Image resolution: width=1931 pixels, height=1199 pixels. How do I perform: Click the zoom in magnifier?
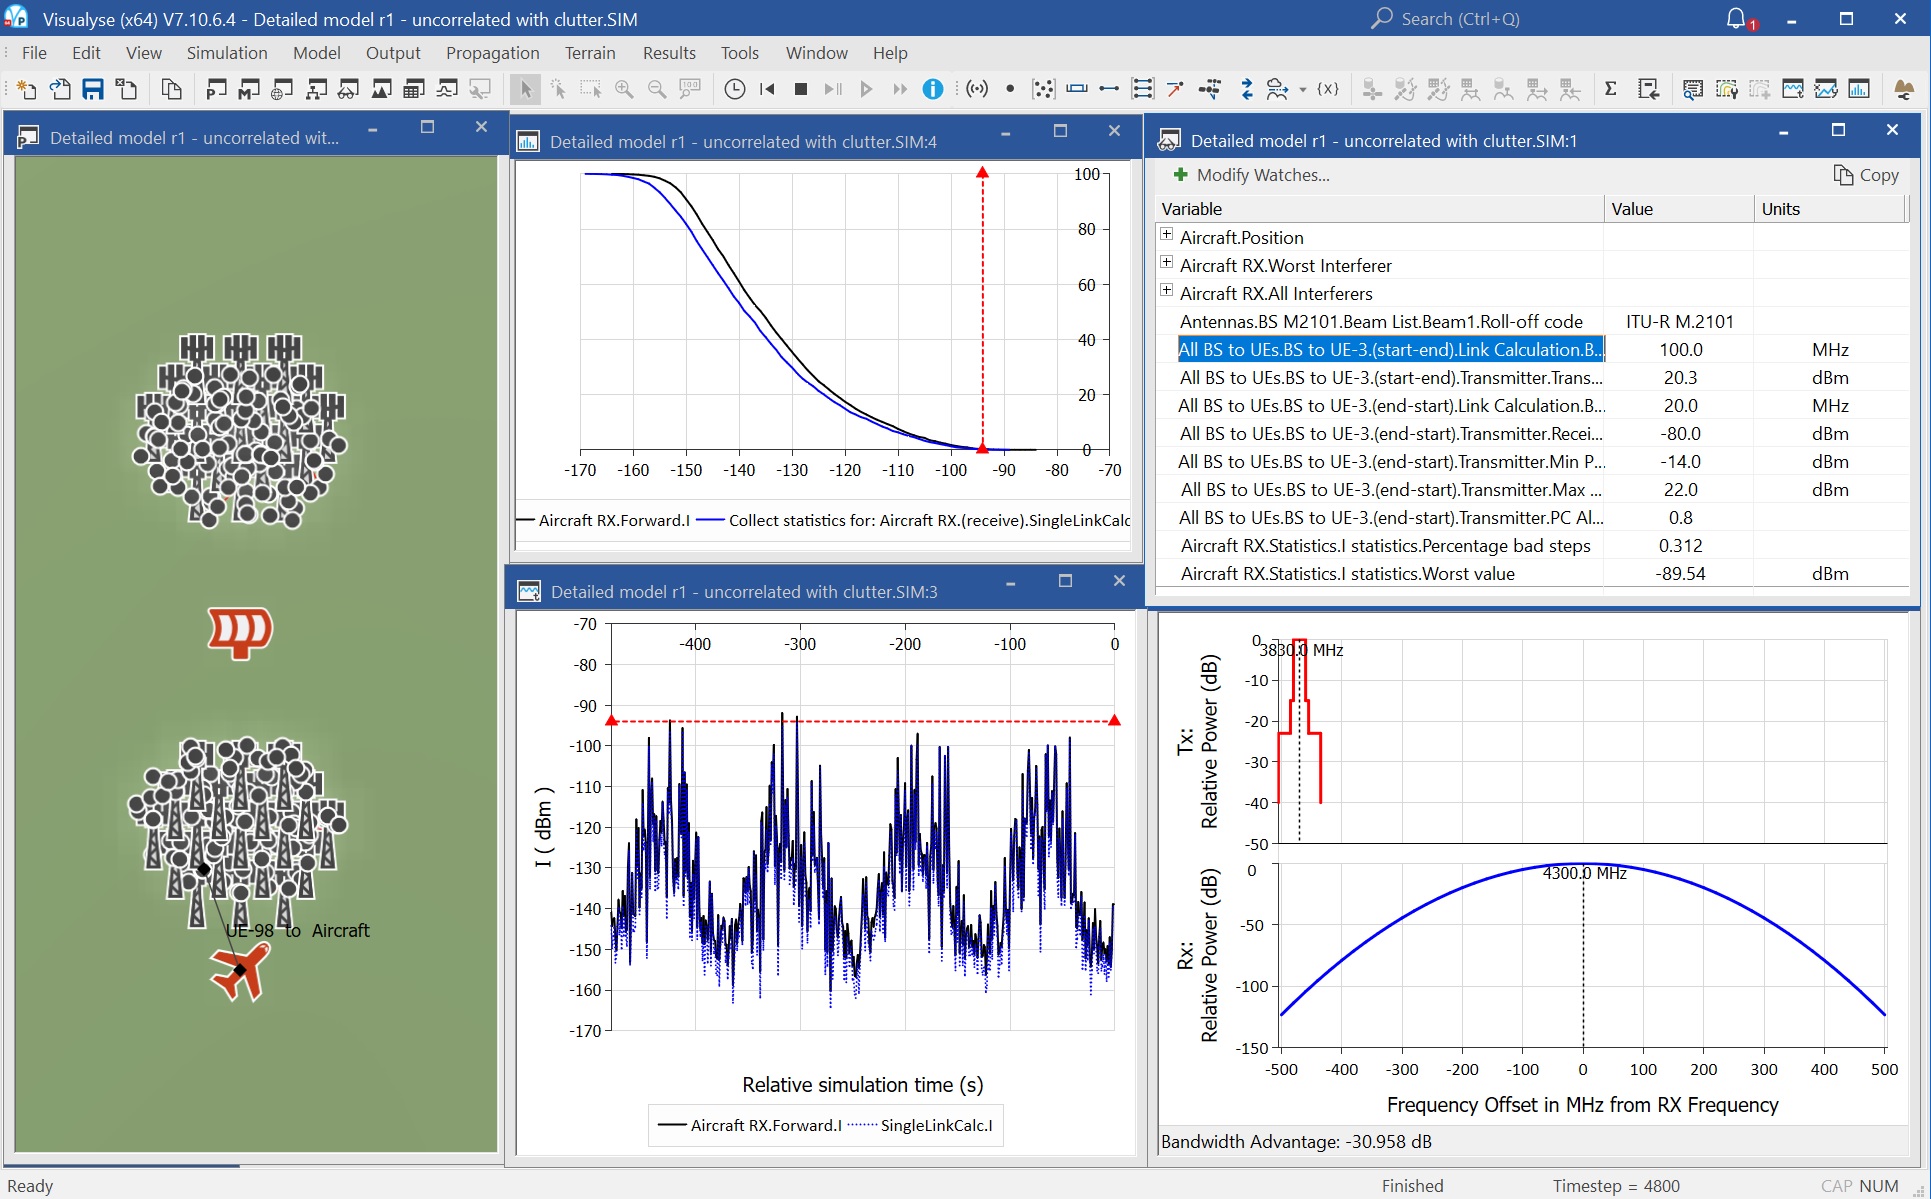624,90
